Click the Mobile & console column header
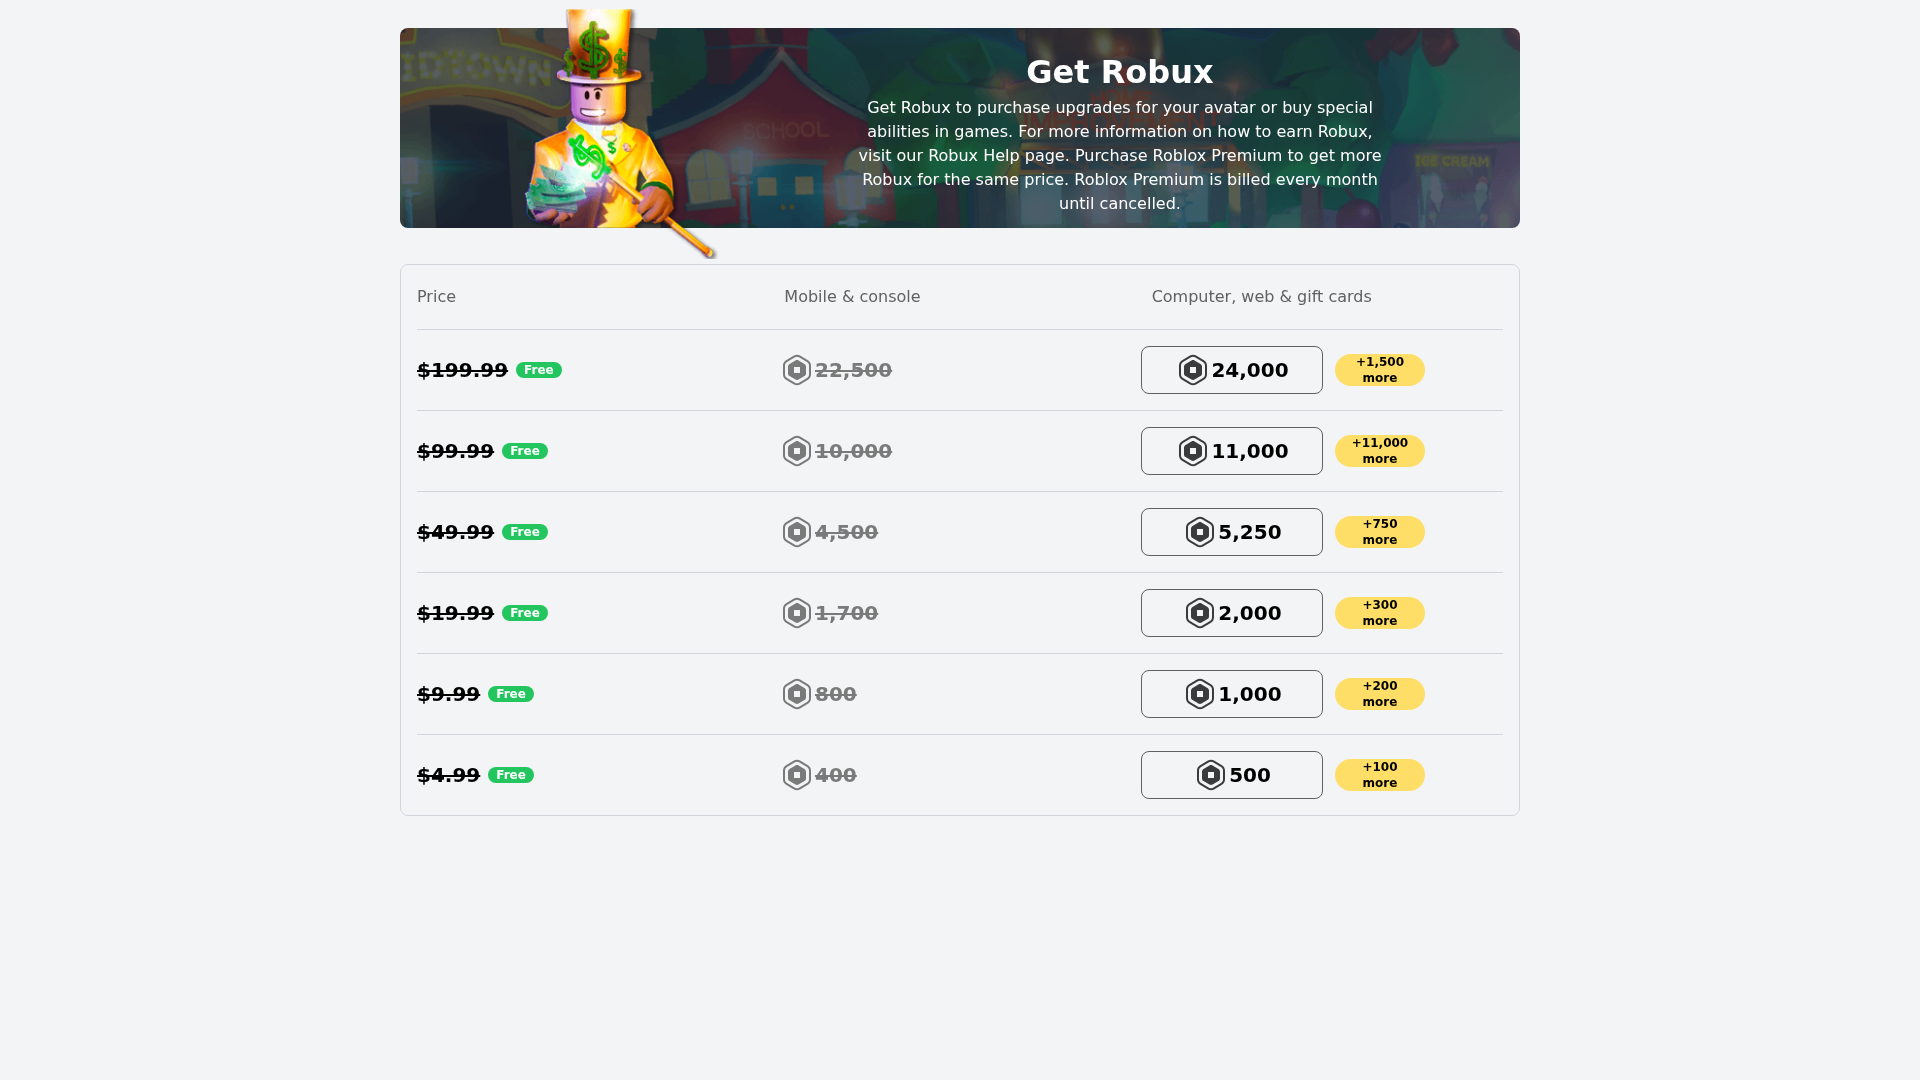The image size is (1920, 1080). pyautogui.click(x=852, y=296)
